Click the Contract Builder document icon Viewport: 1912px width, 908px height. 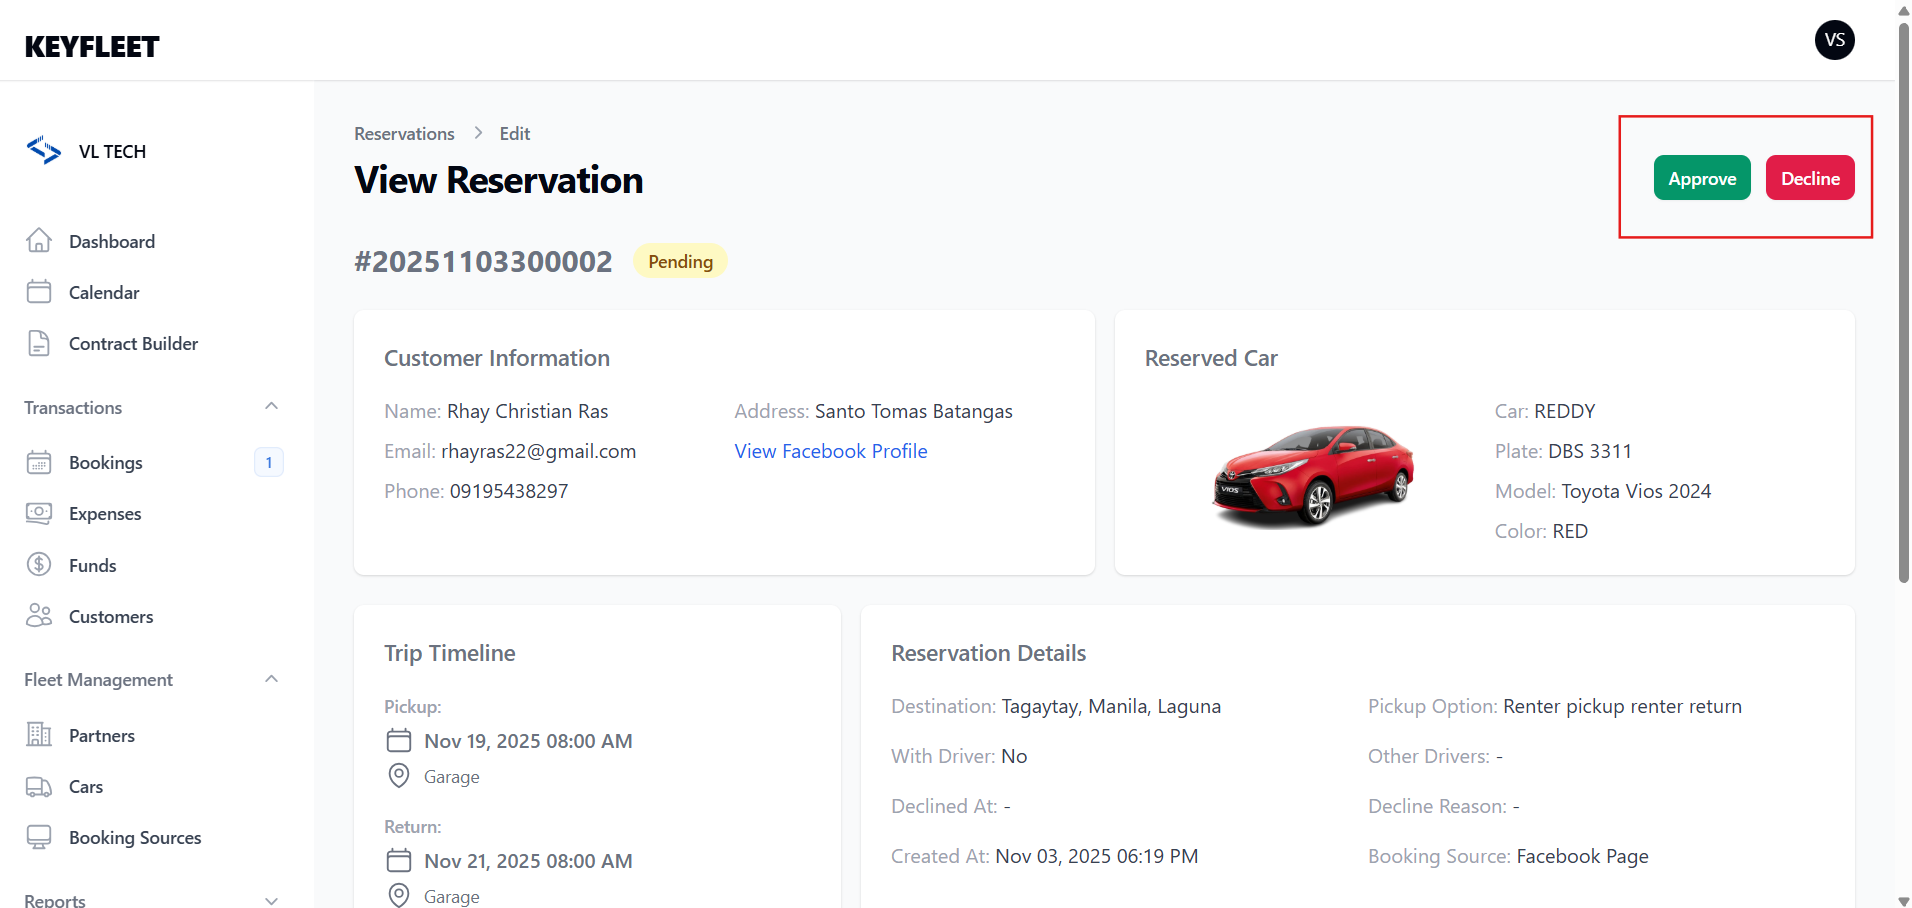[39, 343]
